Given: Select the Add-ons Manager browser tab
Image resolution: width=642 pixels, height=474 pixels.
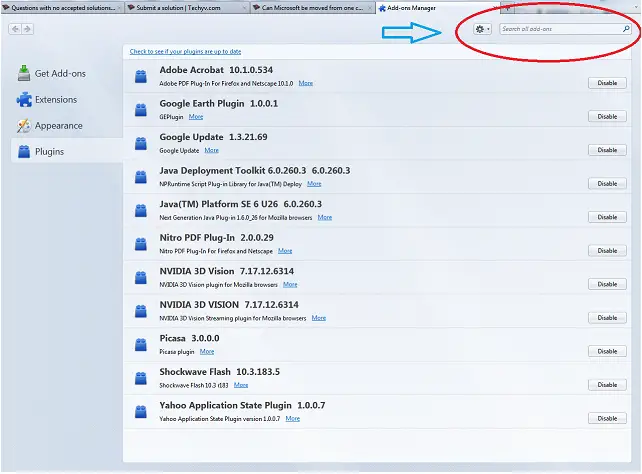Looking at the screenshot, I should pyautogui.click(x=437, y=8).
